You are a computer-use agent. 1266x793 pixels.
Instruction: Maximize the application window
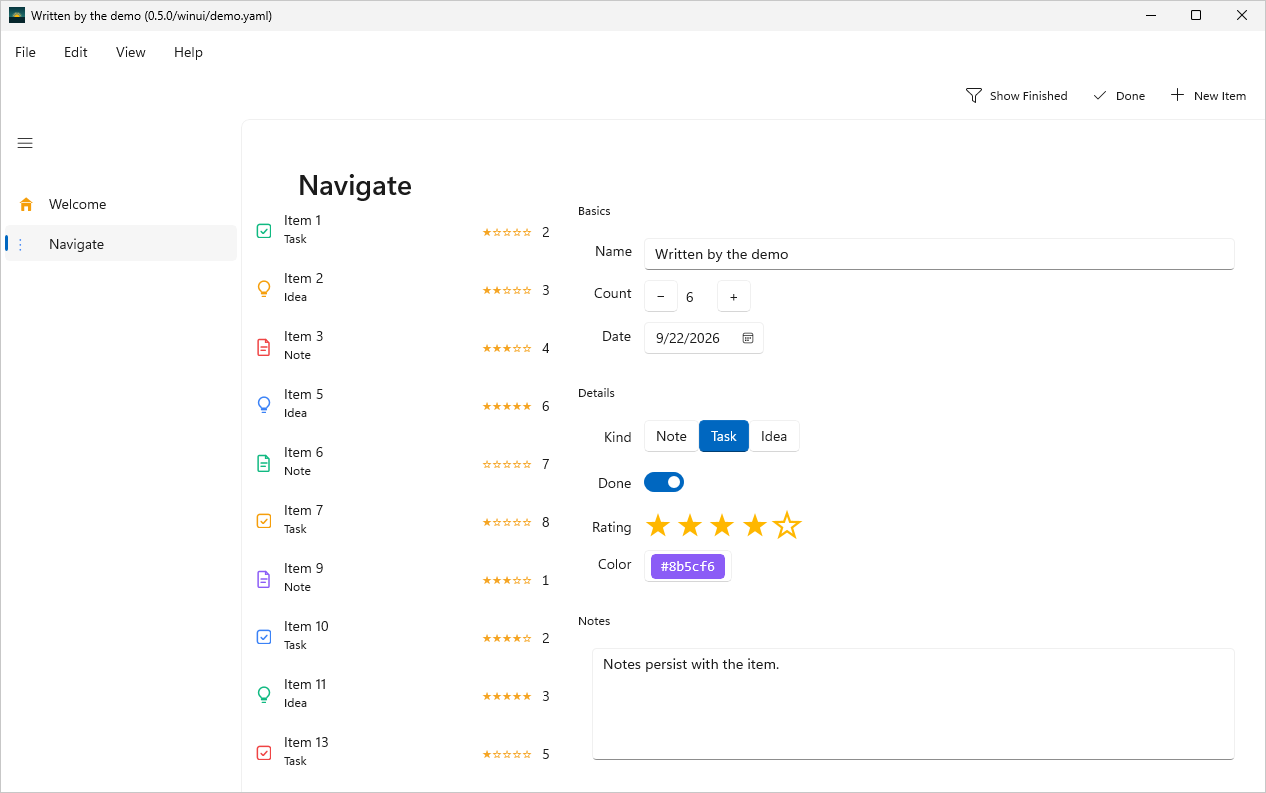point(1196,15)
